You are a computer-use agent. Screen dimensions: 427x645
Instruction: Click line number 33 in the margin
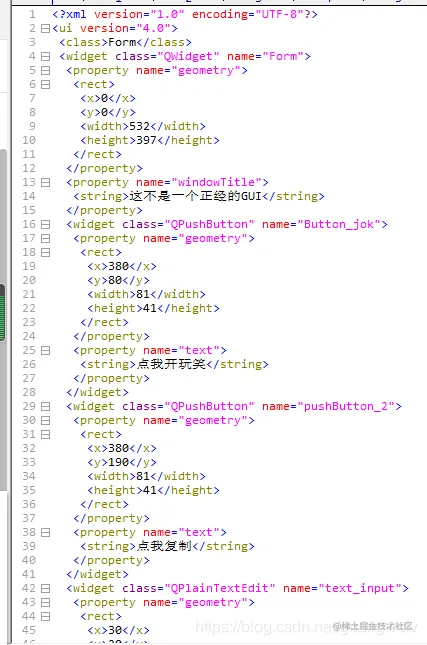[x=29, y=462]
